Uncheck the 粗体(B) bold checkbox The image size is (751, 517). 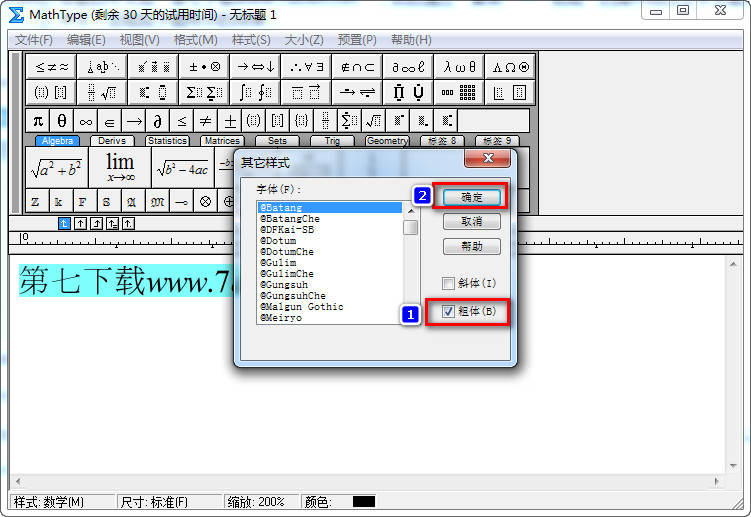[x=448, y=311]
